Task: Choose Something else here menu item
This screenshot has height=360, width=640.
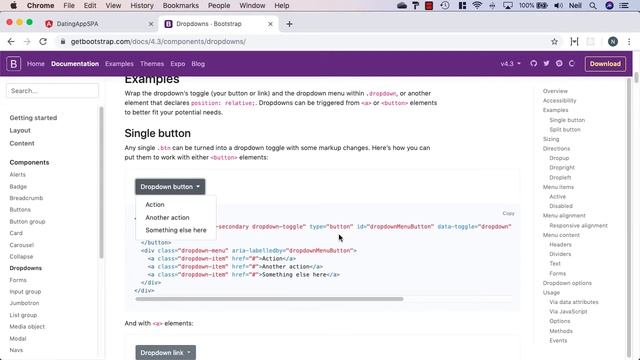Action: [x=176, y=230]
